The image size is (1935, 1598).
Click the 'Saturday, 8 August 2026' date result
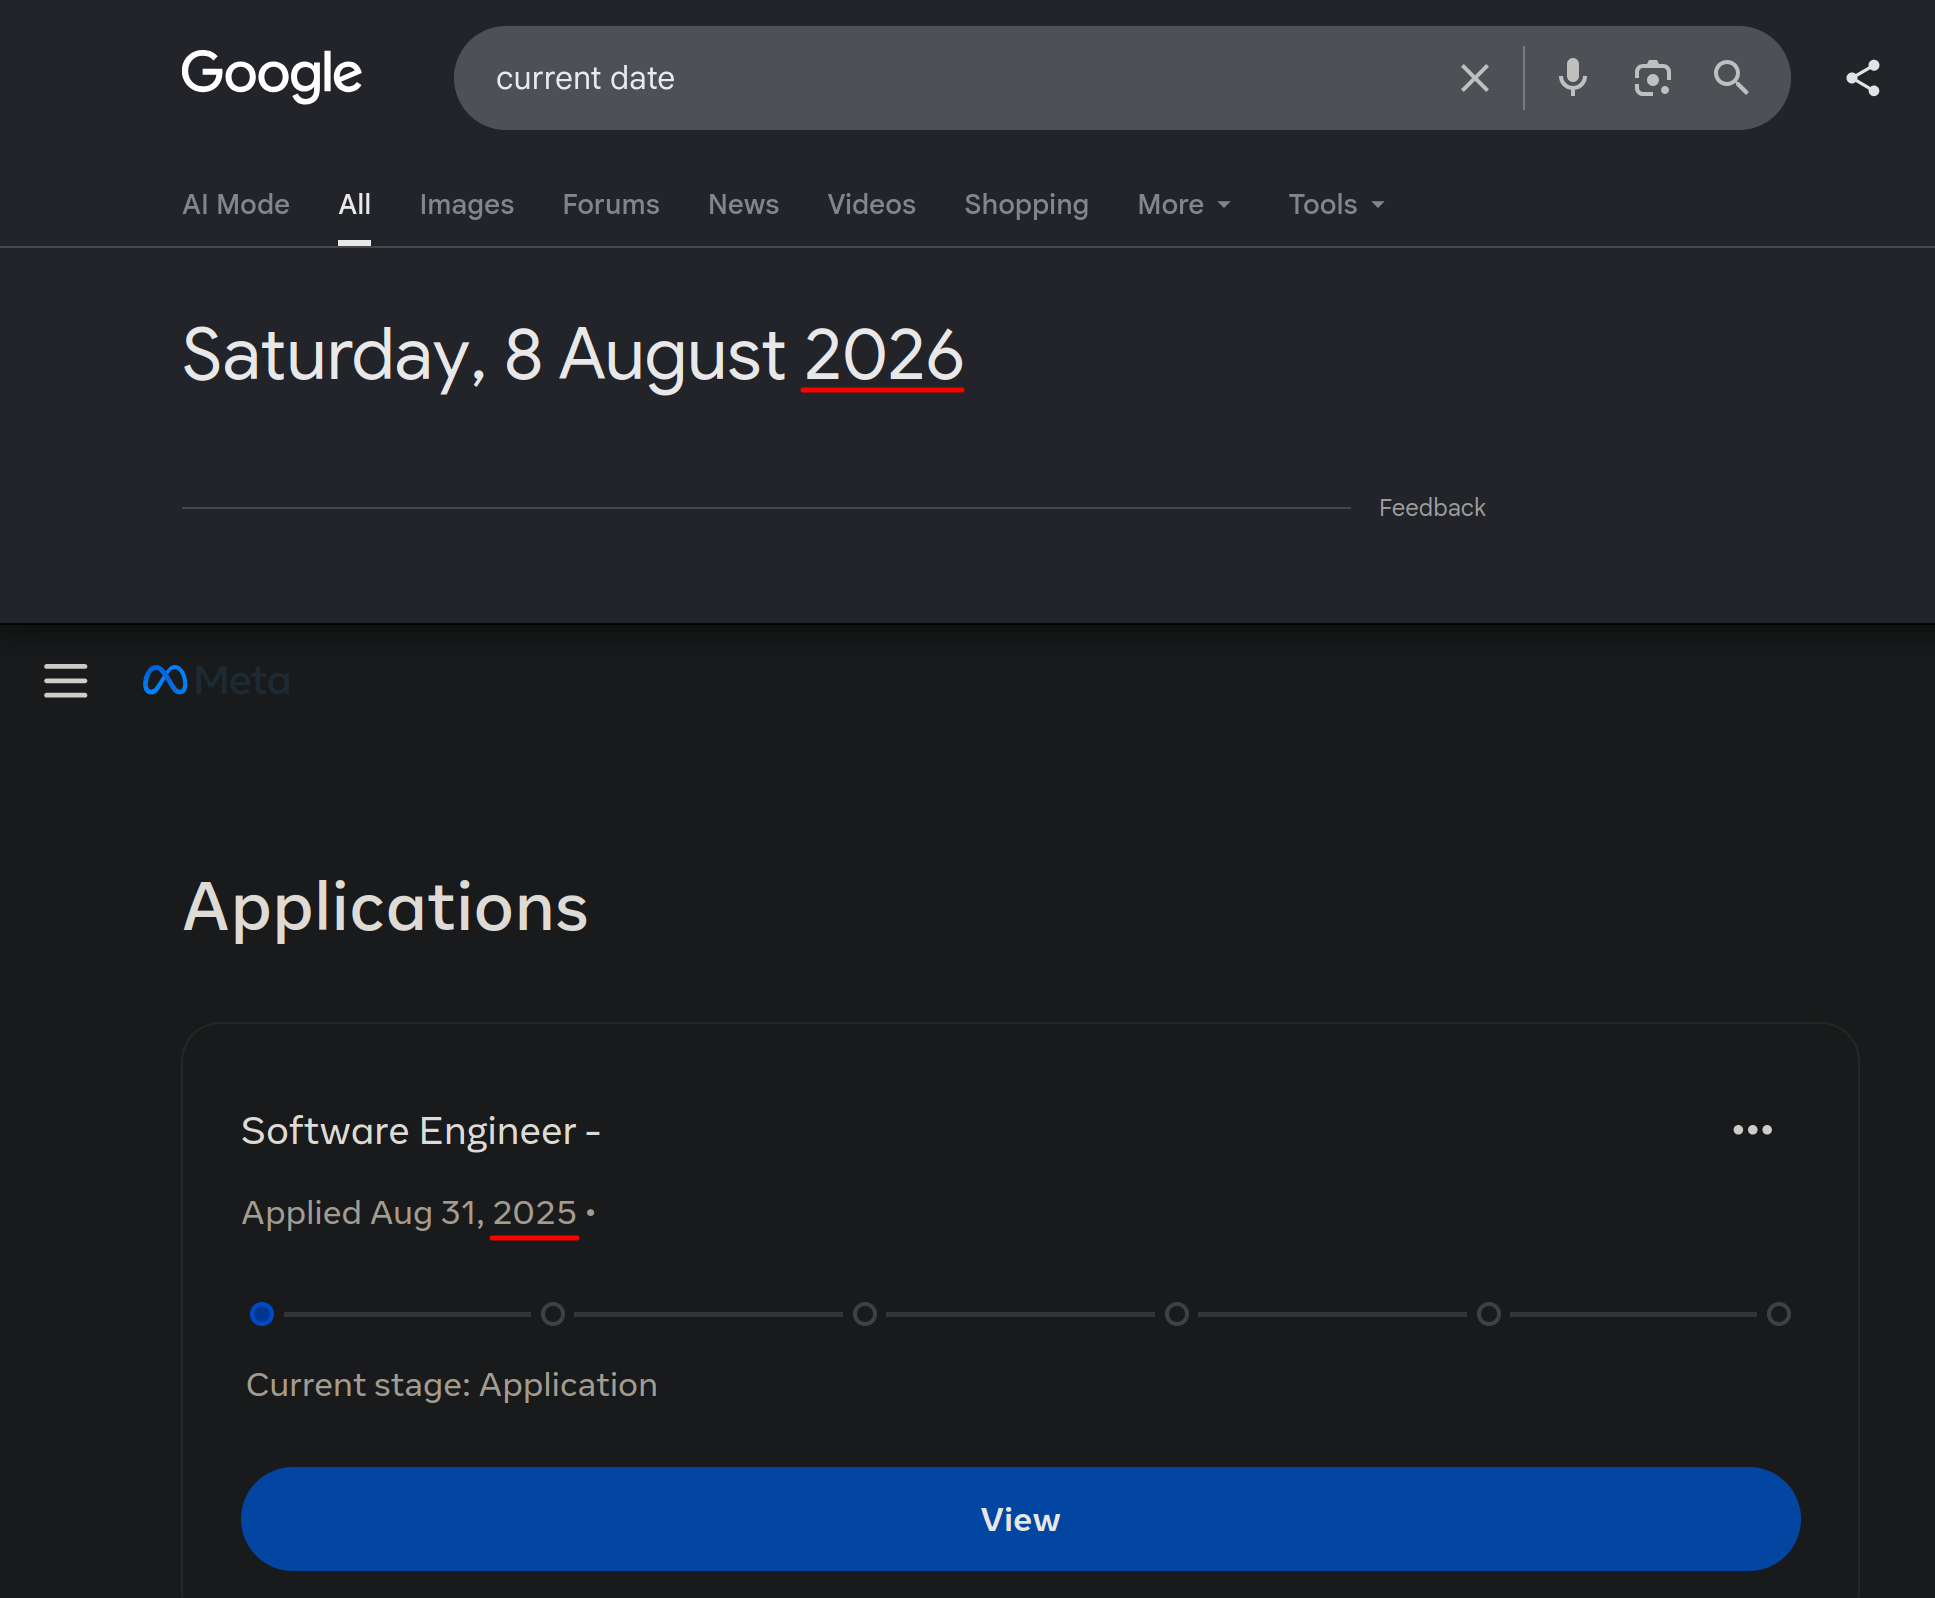[573, 356]
